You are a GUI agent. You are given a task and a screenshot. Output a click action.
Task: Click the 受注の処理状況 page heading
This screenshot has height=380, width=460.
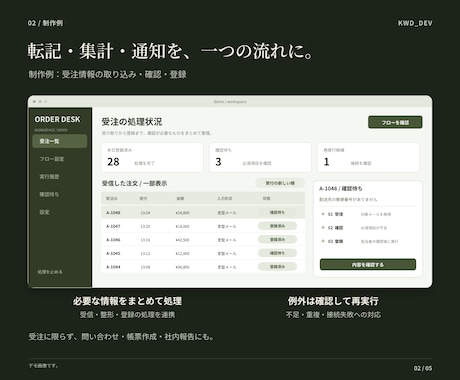(x=132, y=122)
